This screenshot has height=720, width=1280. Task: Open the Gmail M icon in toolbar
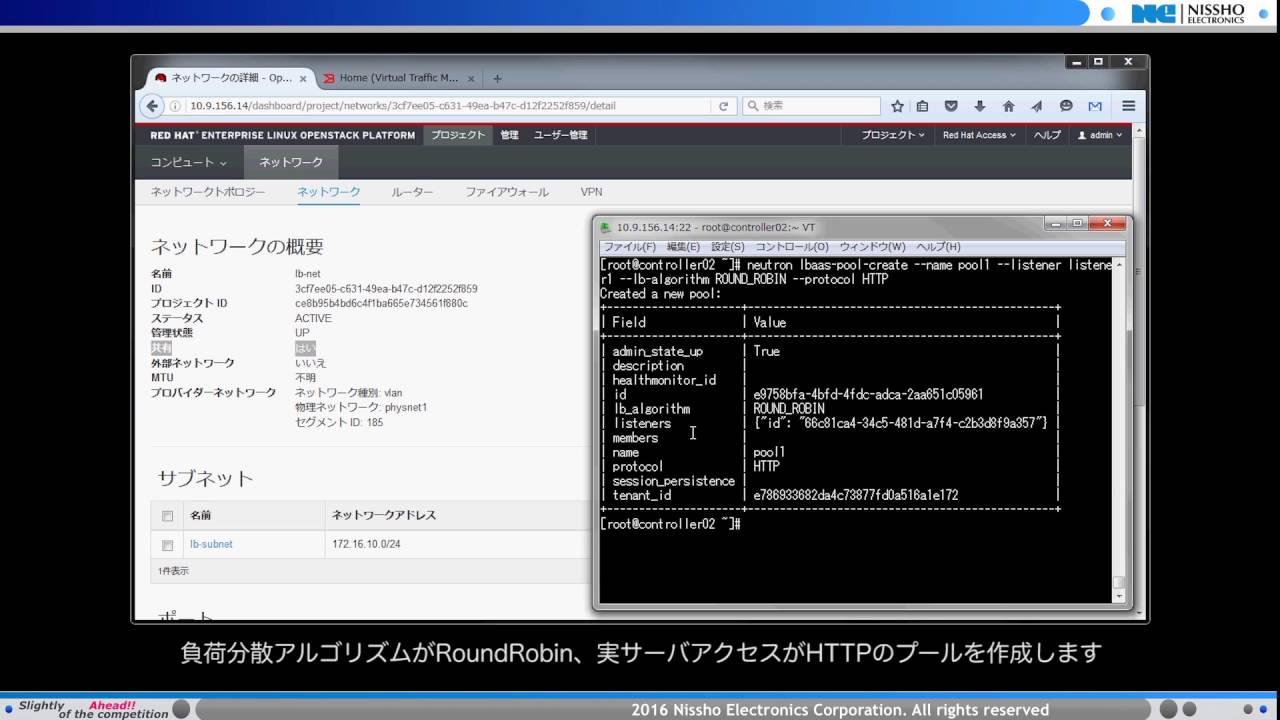pyautogui.click(x=1095, y=106)
